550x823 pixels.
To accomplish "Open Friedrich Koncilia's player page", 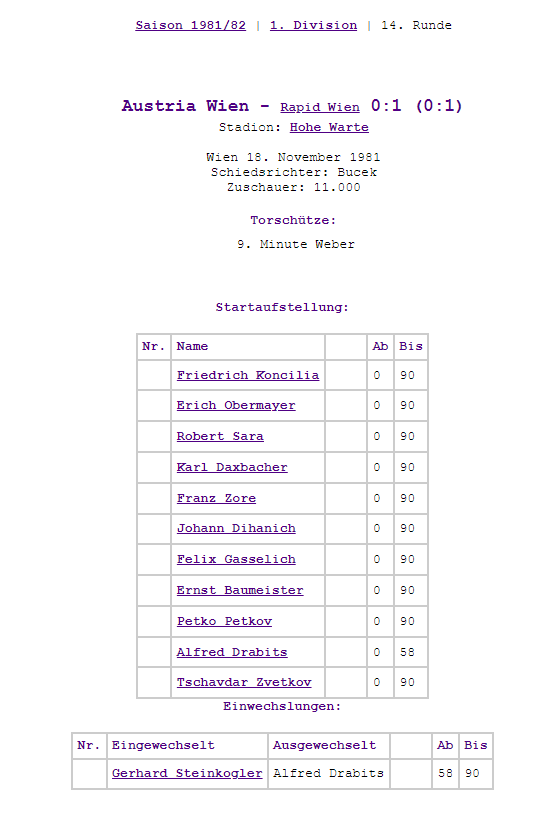I will [x=248, y=375].
